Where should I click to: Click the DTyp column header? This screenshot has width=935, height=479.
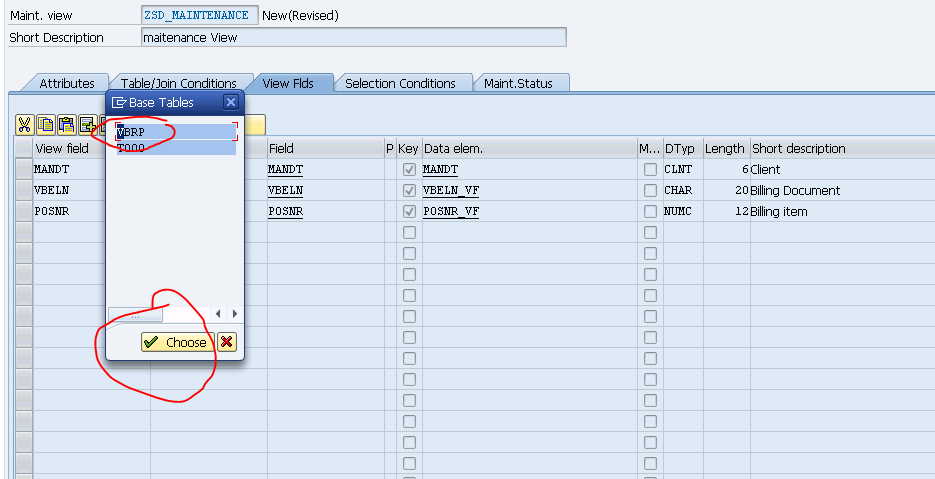683,148
